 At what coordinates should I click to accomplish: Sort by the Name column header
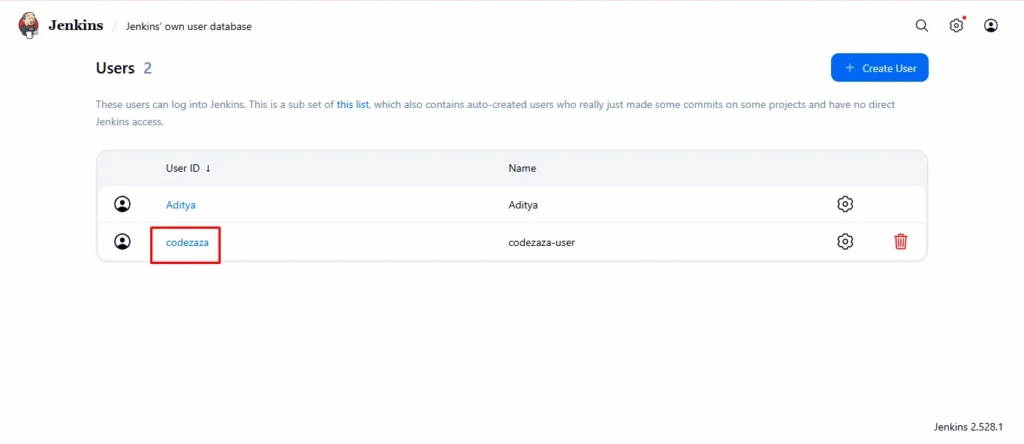click(x=522, y=168)
